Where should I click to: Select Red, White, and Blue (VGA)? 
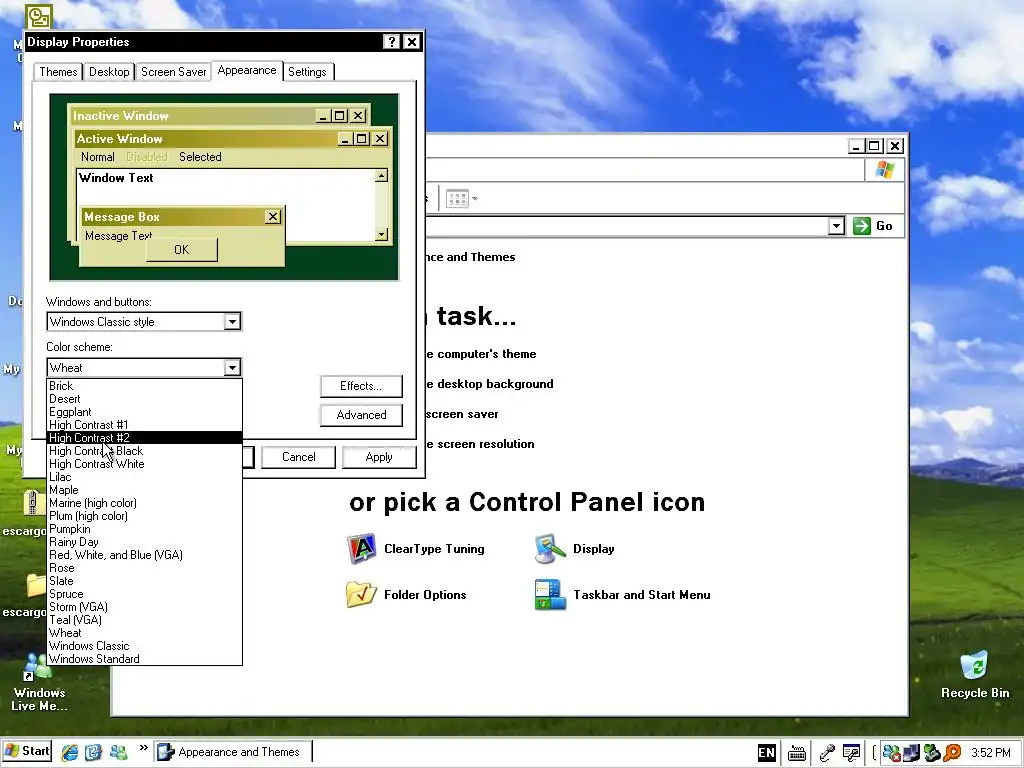pos(144,555)
